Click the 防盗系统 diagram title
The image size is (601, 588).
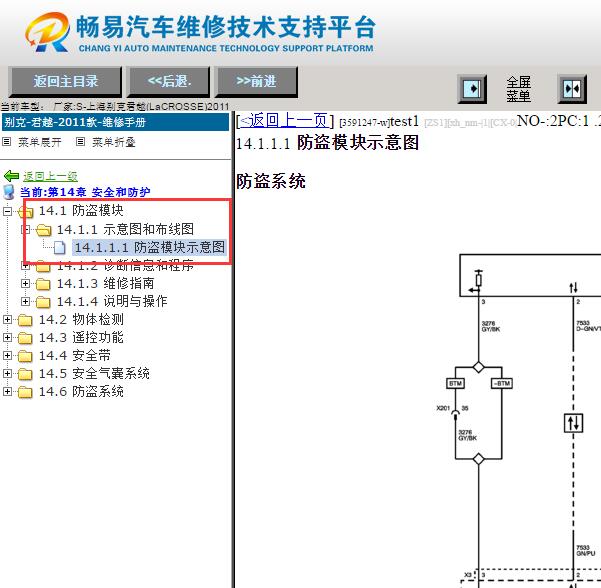pyautogui.click(x=271, y=181)
